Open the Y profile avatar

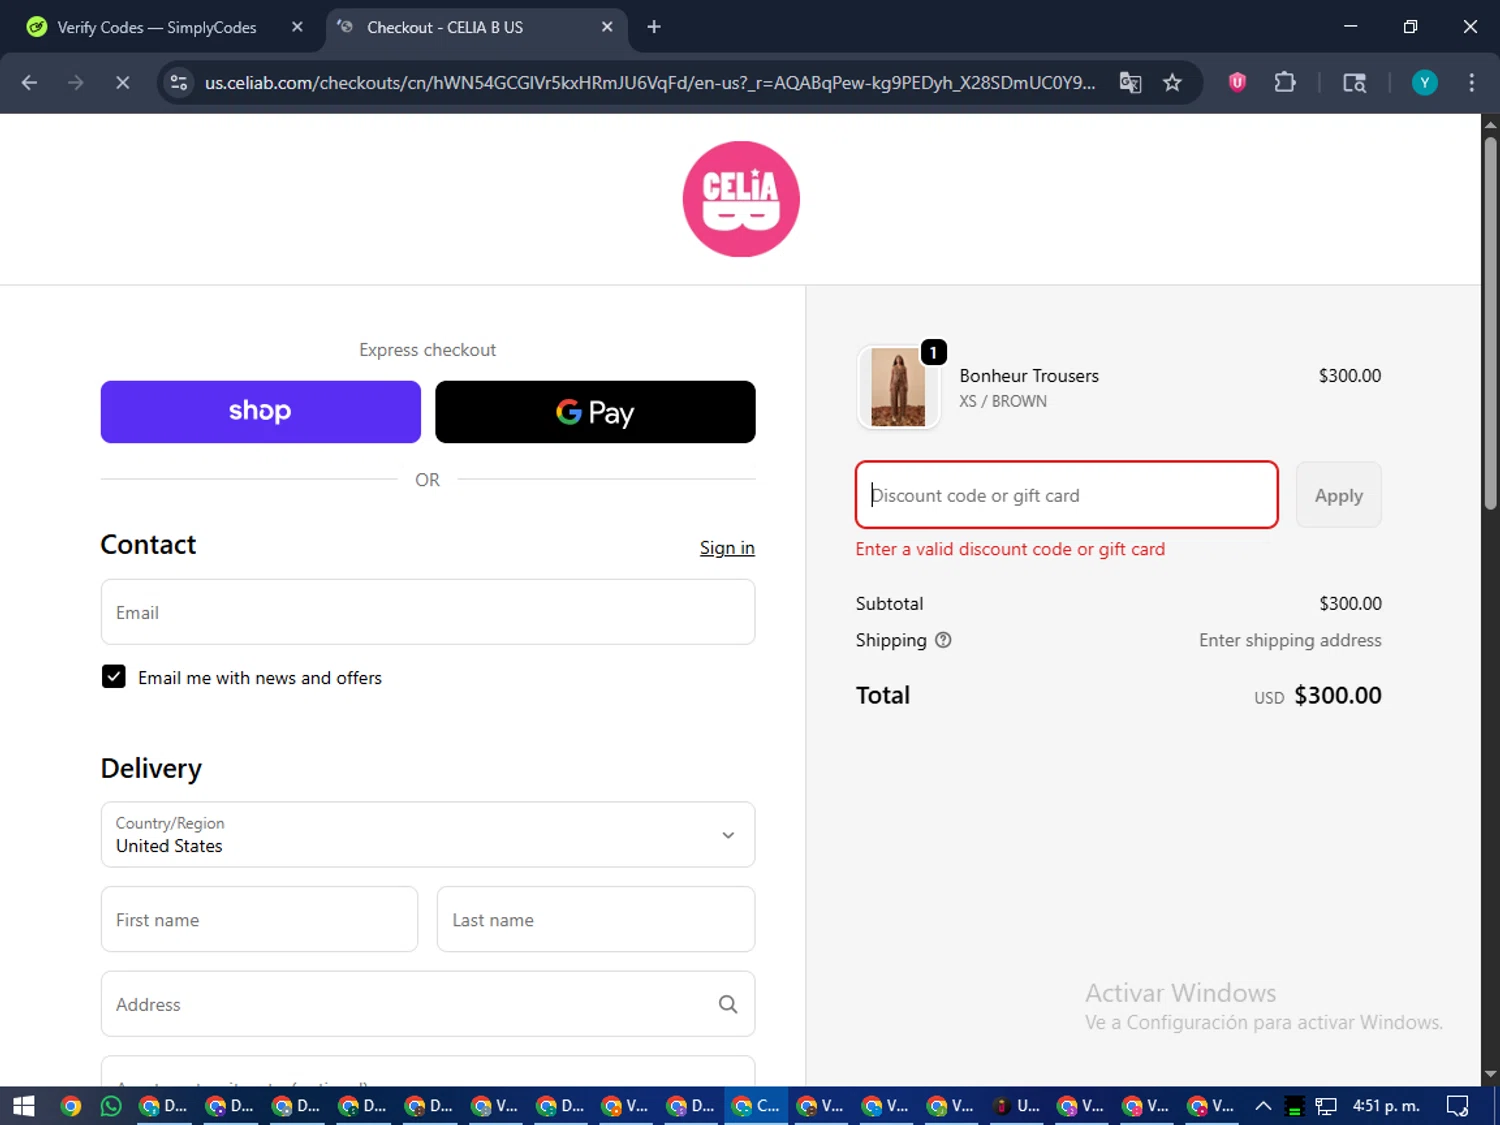click(x=1424, y=83)
